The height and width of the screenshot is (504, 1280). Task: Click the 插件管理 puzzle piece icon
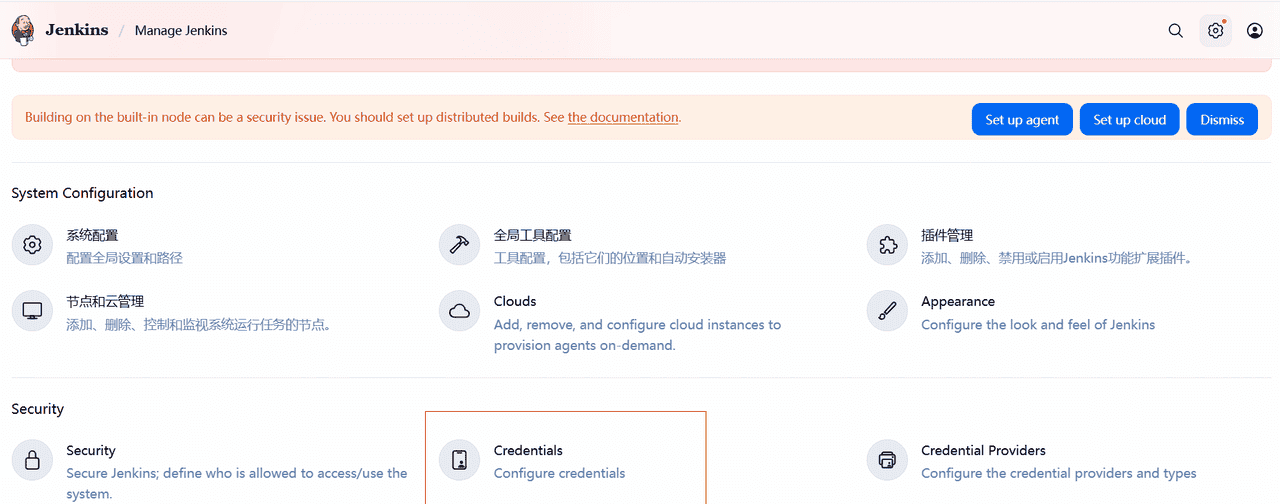[887, 245]
